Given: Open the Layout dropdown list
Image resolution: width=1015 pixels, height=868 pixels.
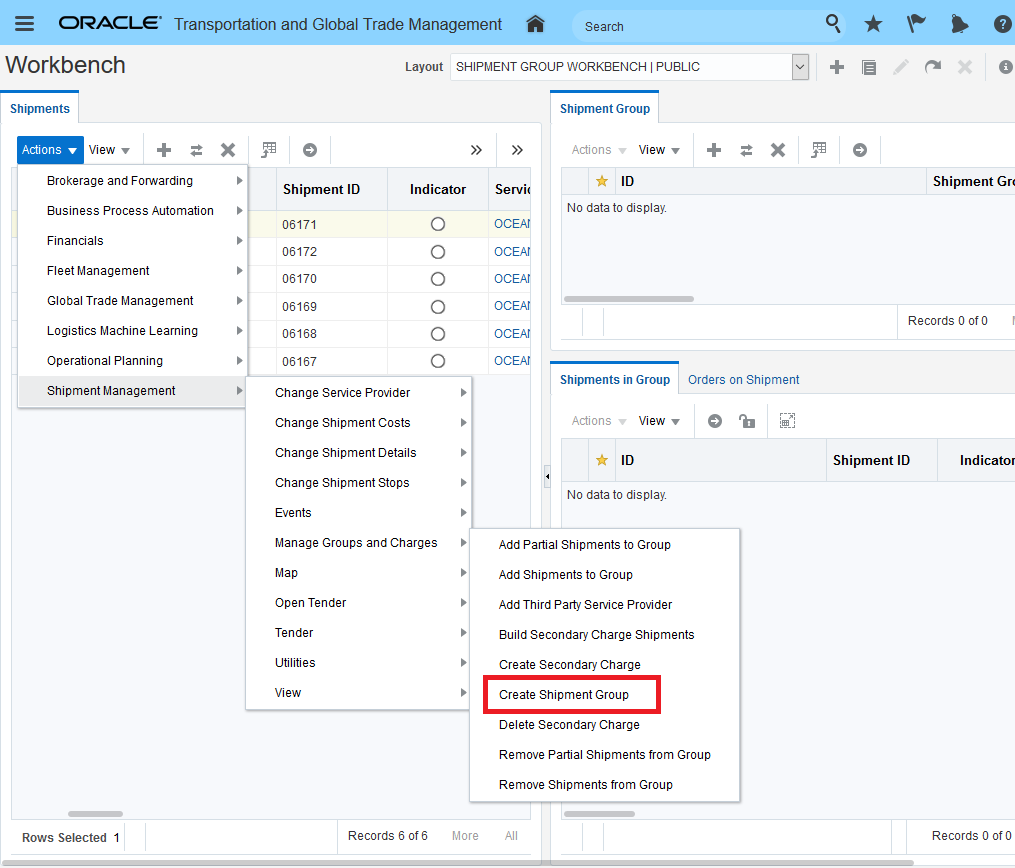Looking at the screenshot, I should point(800,67).
